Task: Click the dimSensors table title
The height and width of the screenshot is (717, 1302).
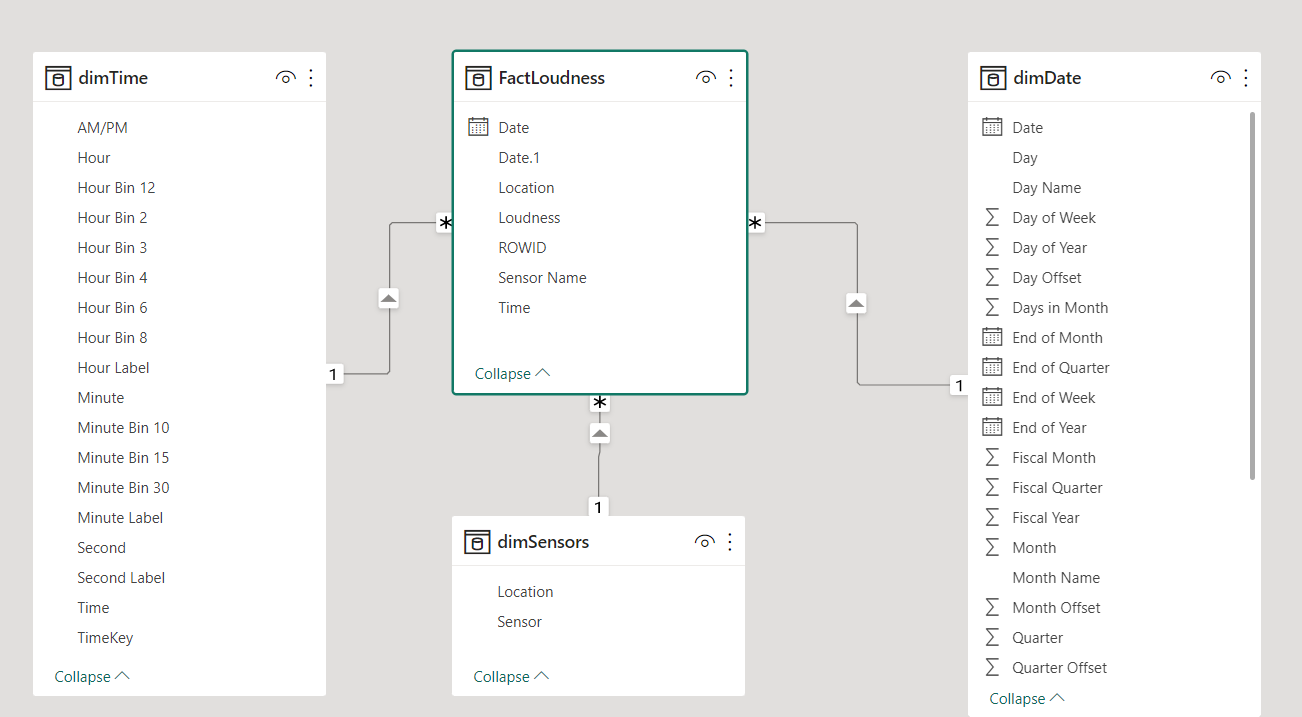Action: 543,542
